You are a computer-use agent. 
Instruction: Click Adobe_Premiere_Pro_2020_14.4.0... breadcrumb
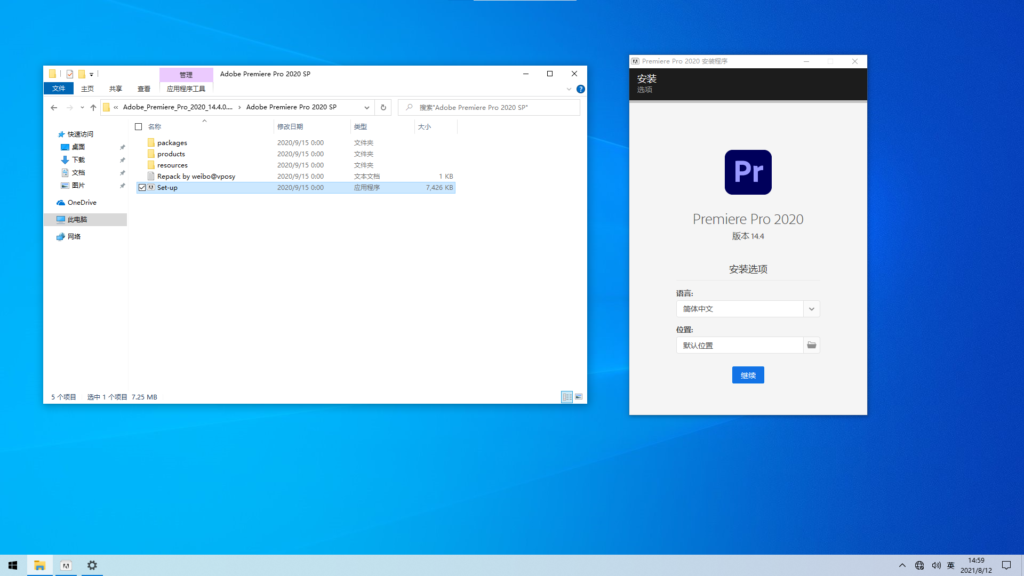pos(177,107)
